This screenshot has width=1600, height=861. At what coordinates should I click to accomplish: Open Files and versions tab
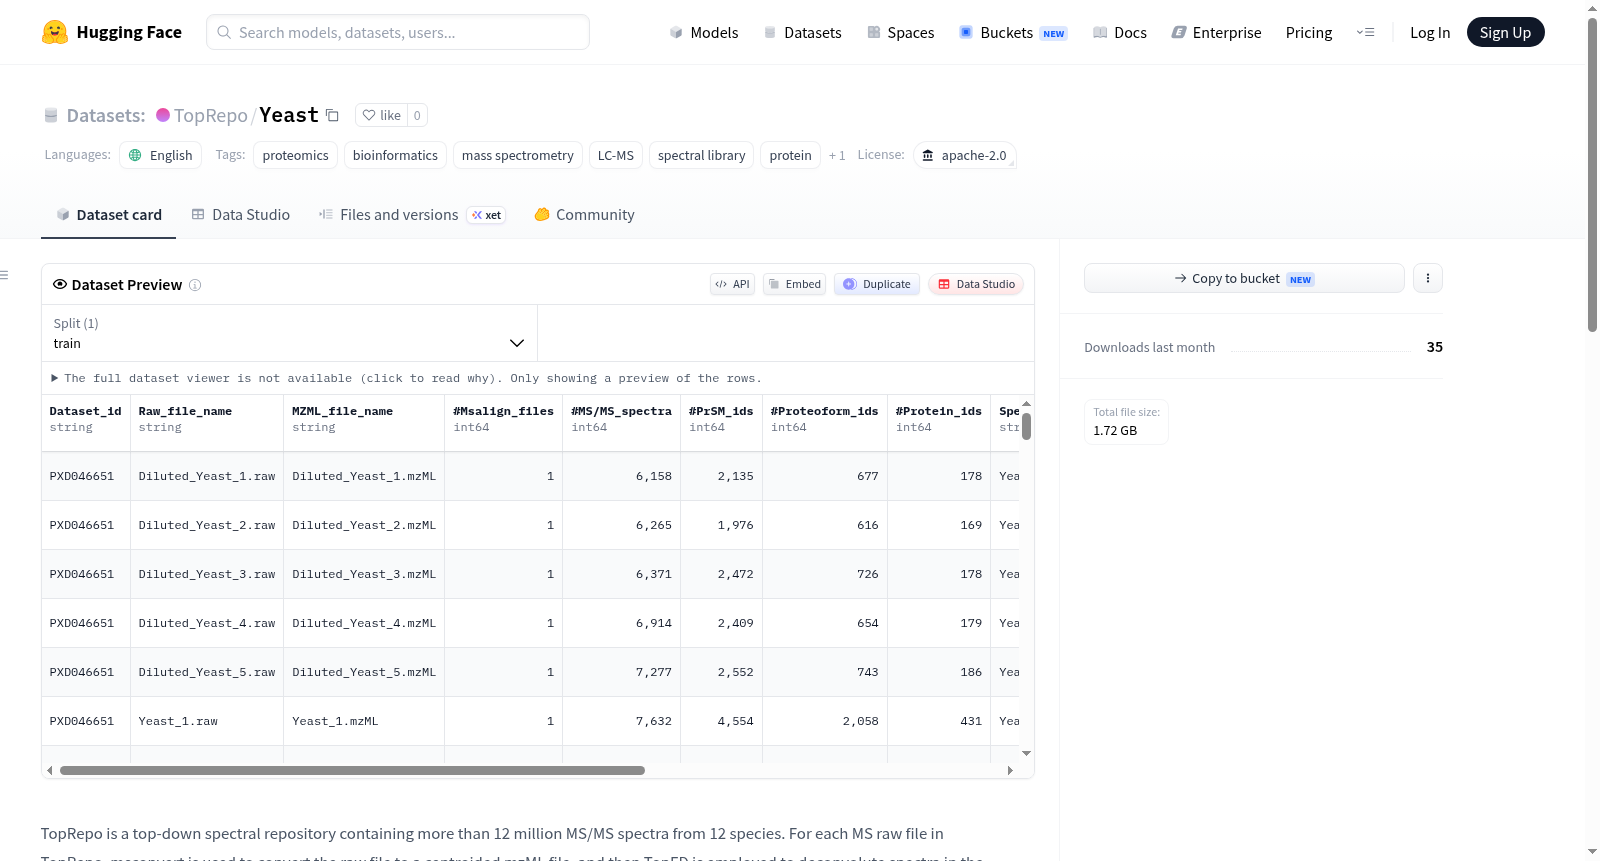(x=412, y=214)
